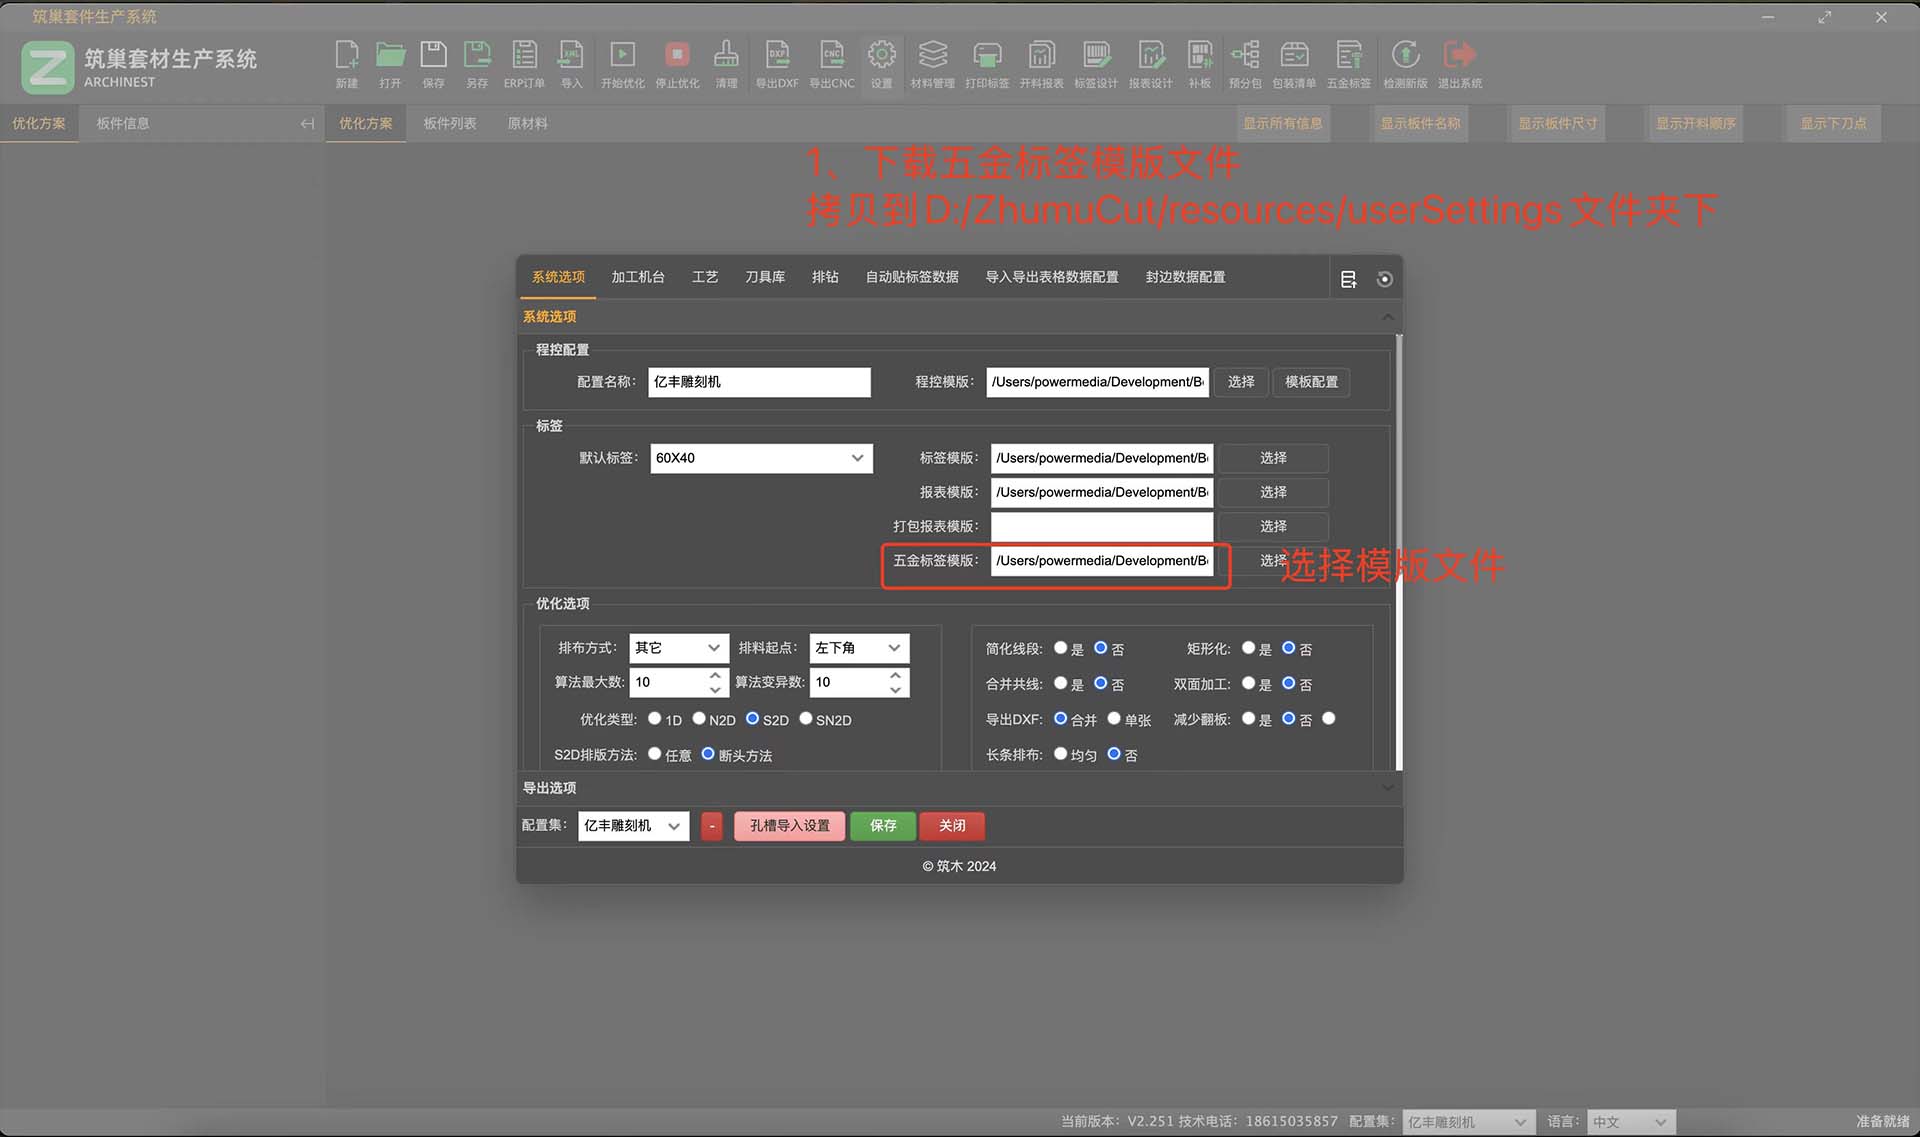Viewport: 1920px width, 1137px height.
Task: Click the 补板 toolbar icon
Action: [x=1199, y=64]
